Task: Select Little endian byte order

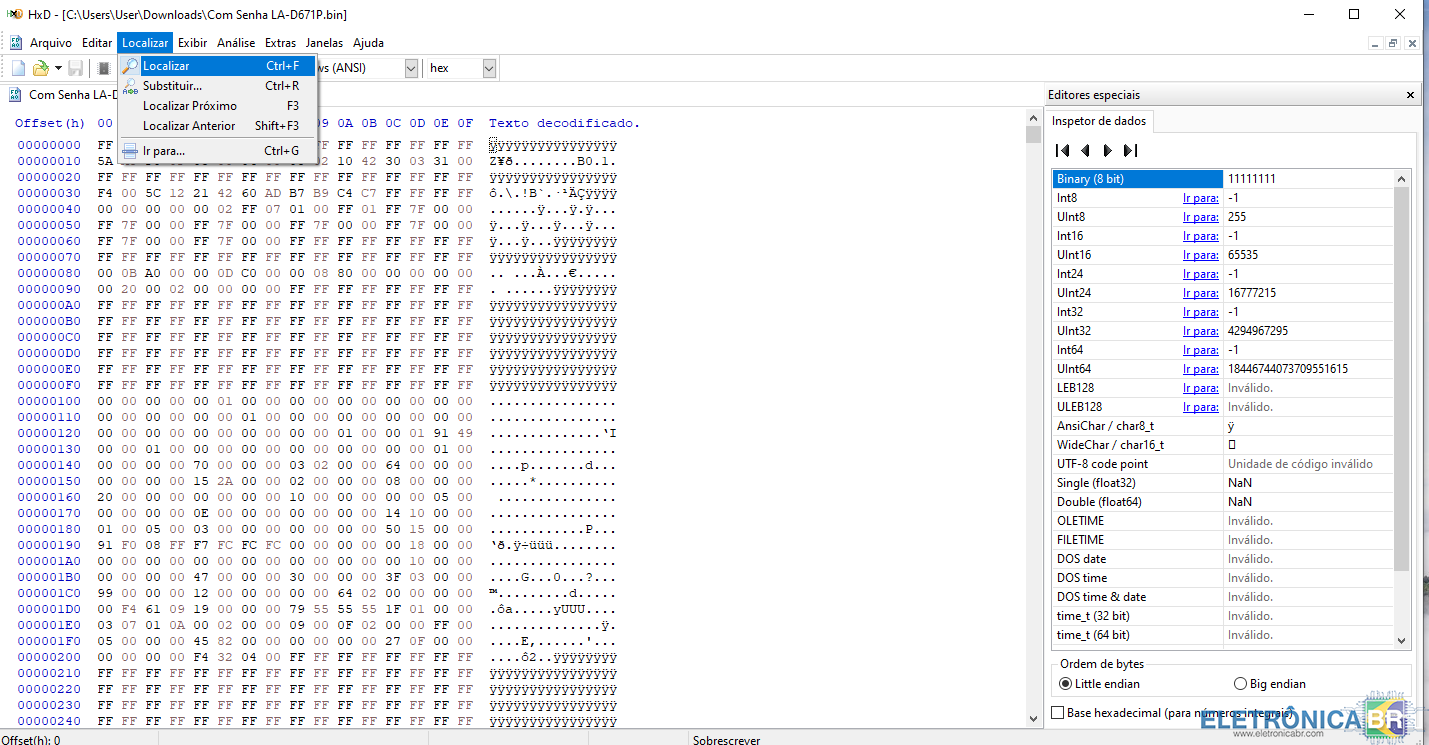Action: (x=1065, y=684)
